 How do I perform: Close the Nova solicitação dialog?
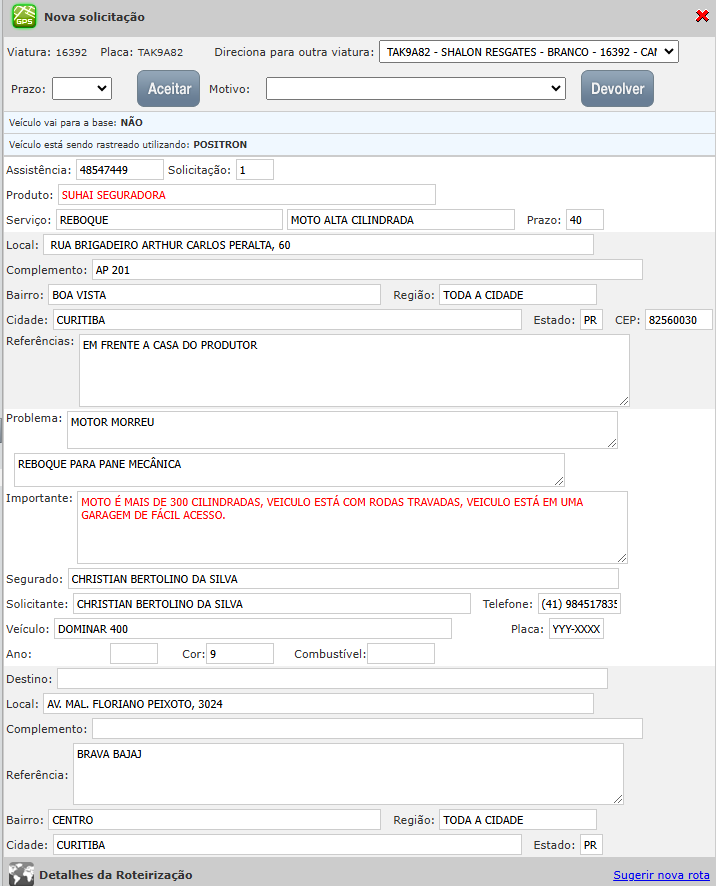coord(702,16)
